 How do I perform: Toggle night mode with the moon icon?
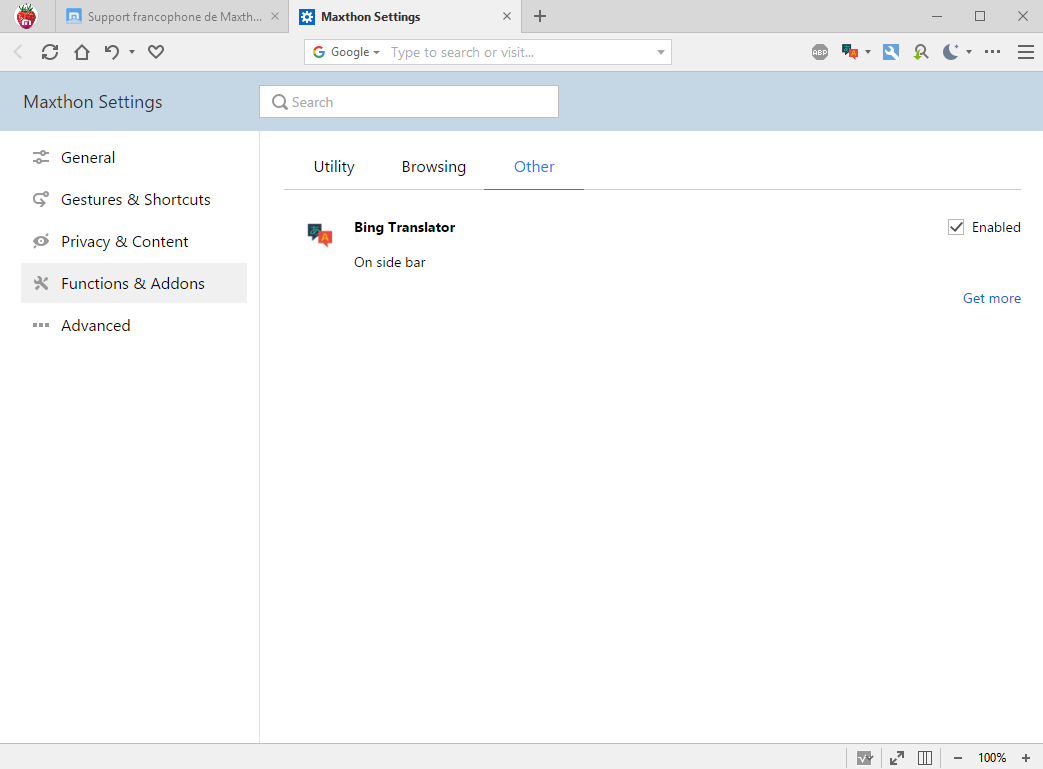tap(951, 52)
